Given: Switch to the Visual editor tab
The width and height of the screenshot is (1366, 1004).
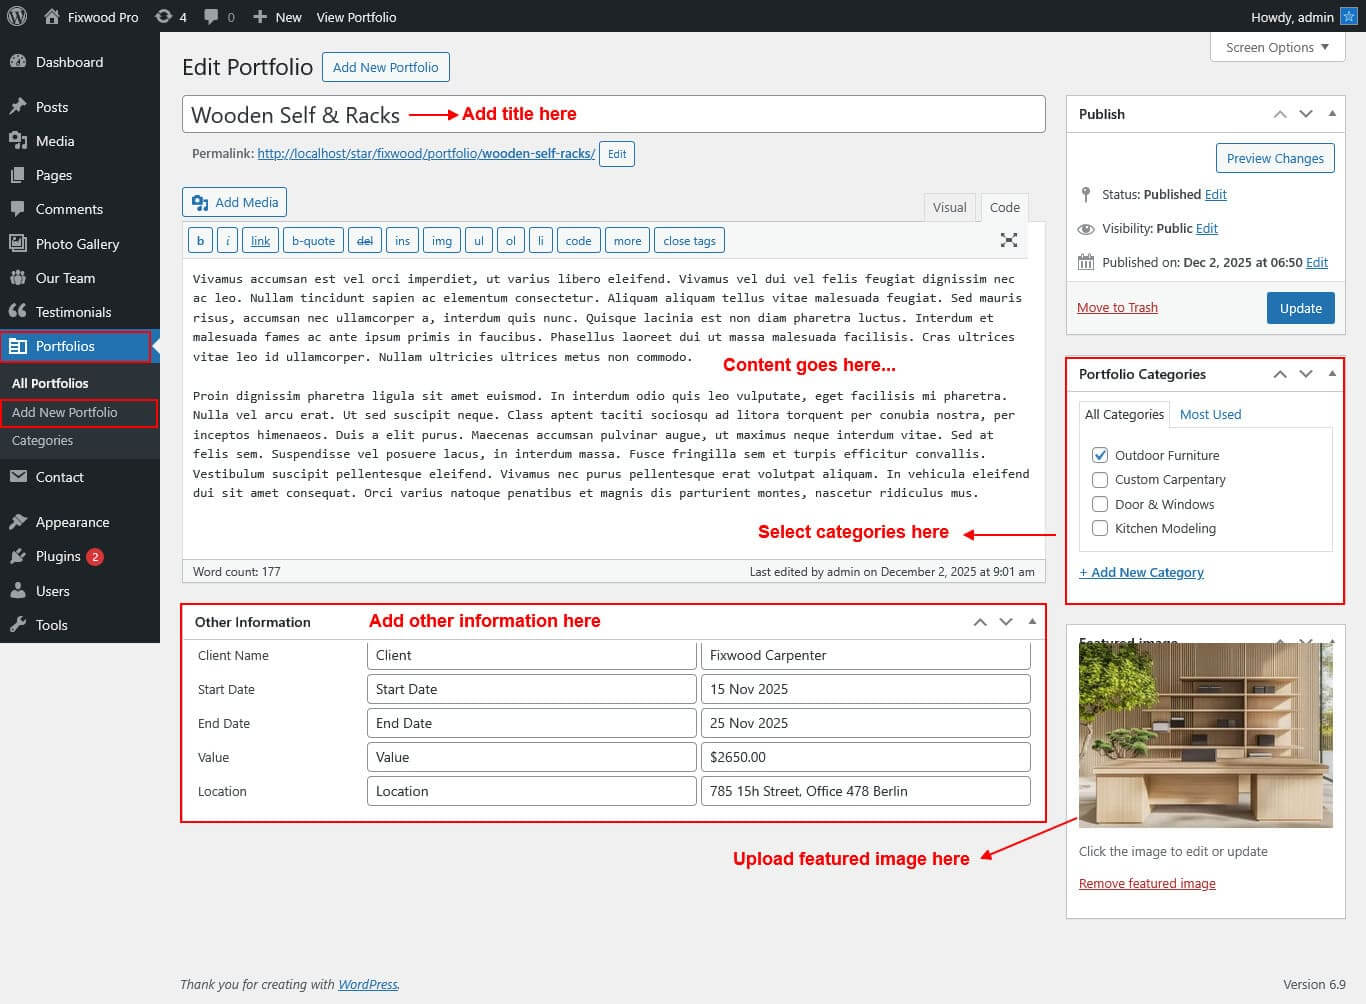Looking at the screenshot, I should pyautogui.click(x=949, y=207).
